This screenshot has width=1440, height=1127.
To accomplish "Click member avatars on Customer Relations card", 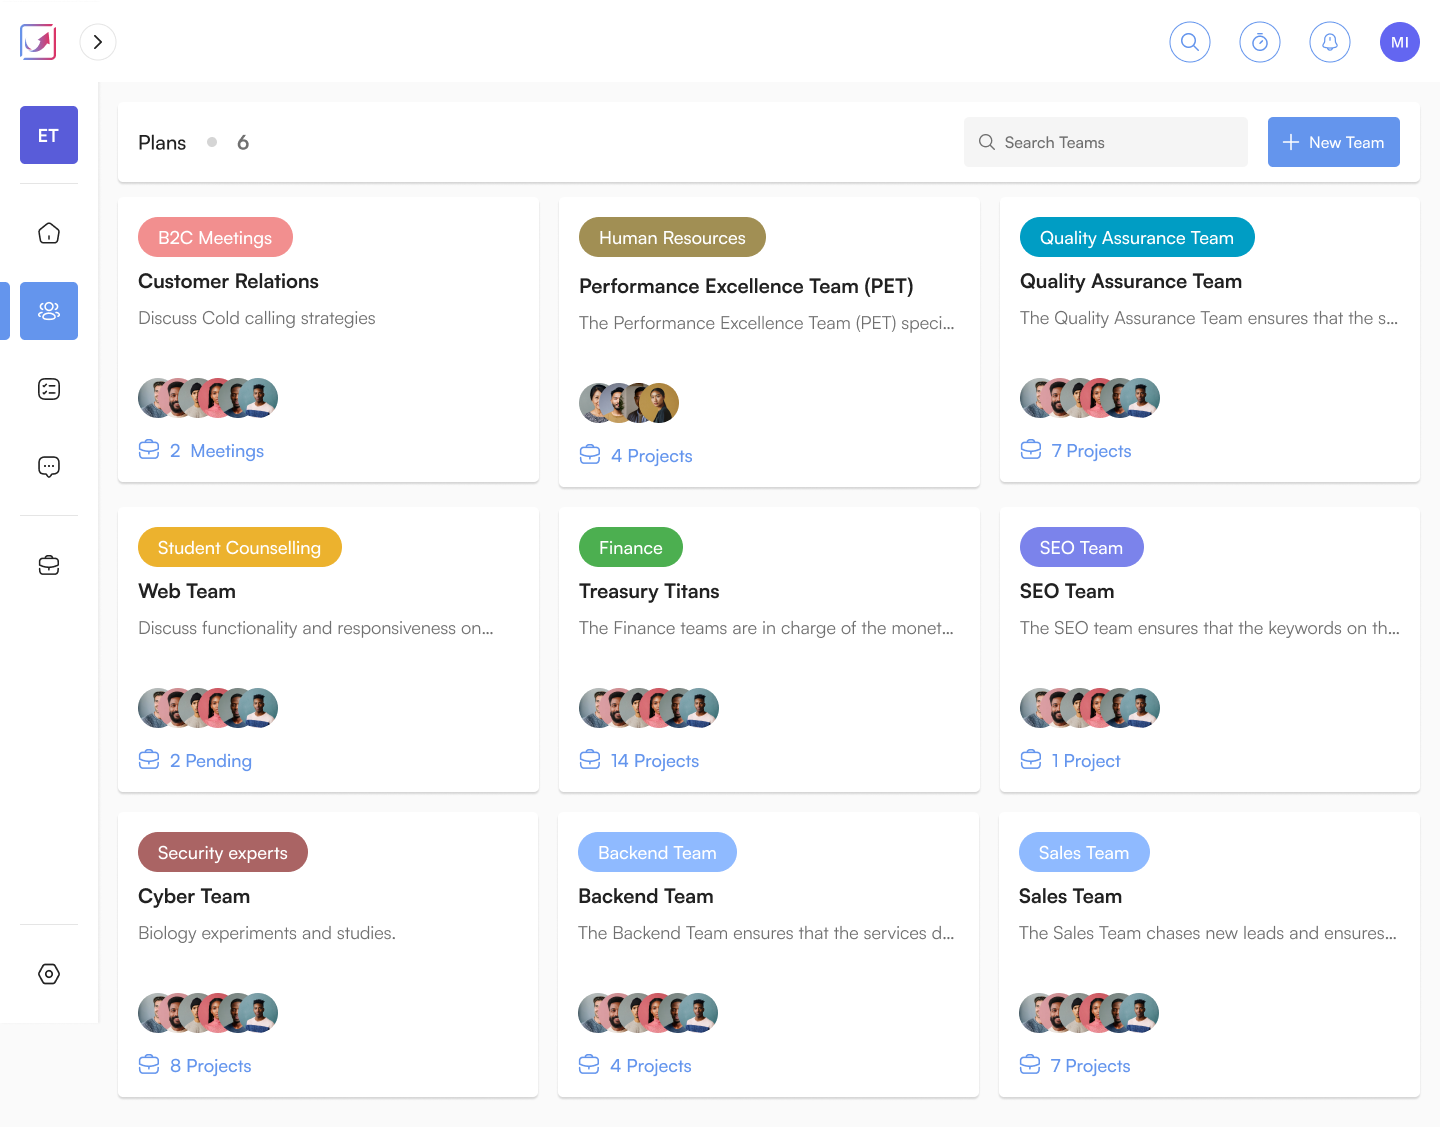I will point(208,398).
